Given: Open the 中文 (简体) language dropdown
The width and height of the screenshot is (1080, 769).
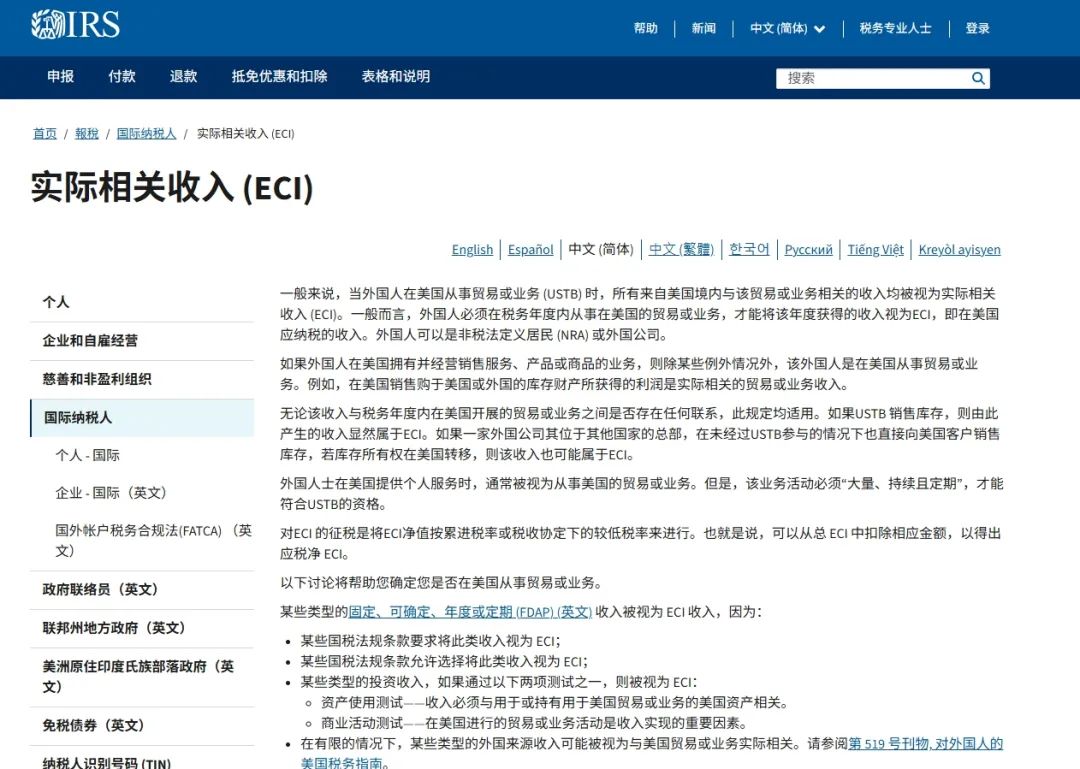Looking at the screenshot, I should point(788,28).
